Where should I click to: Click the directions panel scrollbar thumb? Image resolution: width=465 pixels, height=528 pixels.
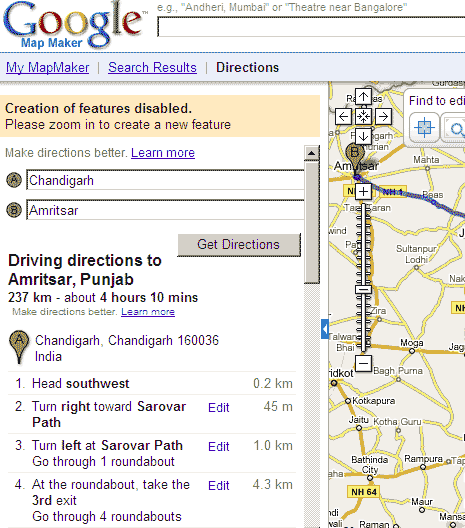pyautogui.click(x=311, y=222)
